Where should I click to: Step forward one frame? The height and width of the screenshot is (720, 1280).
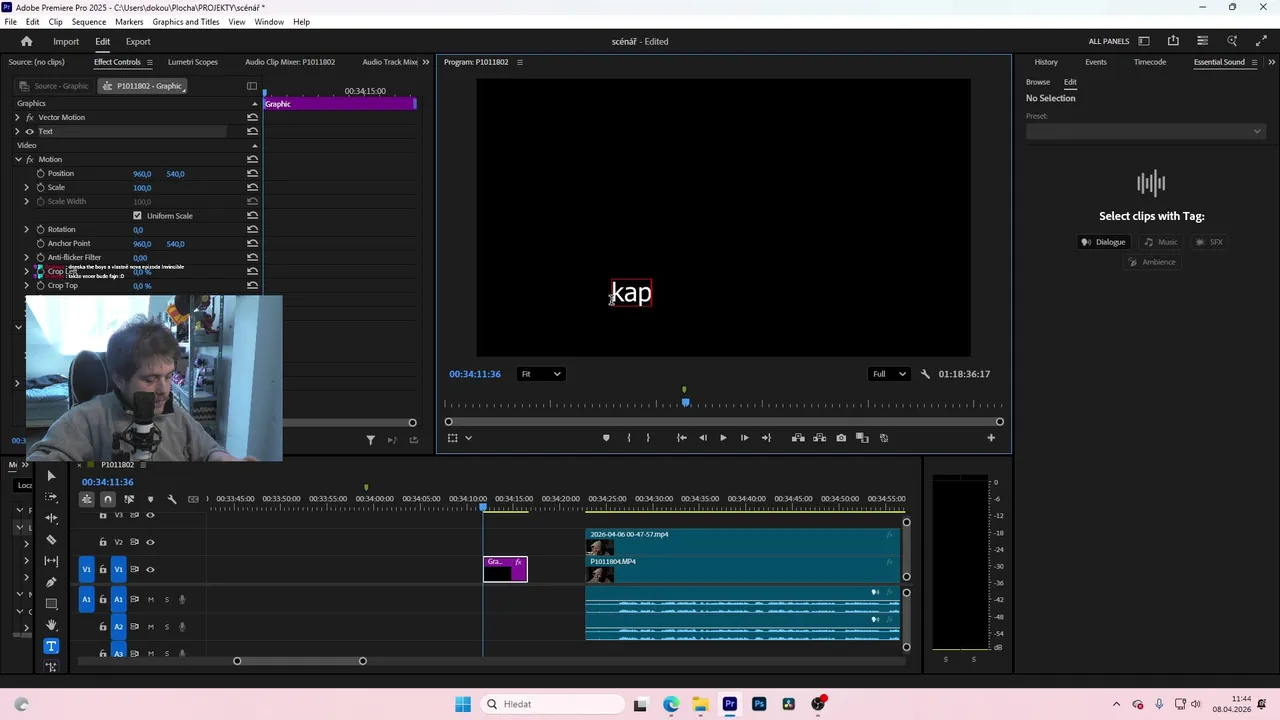tap(744, 438)
